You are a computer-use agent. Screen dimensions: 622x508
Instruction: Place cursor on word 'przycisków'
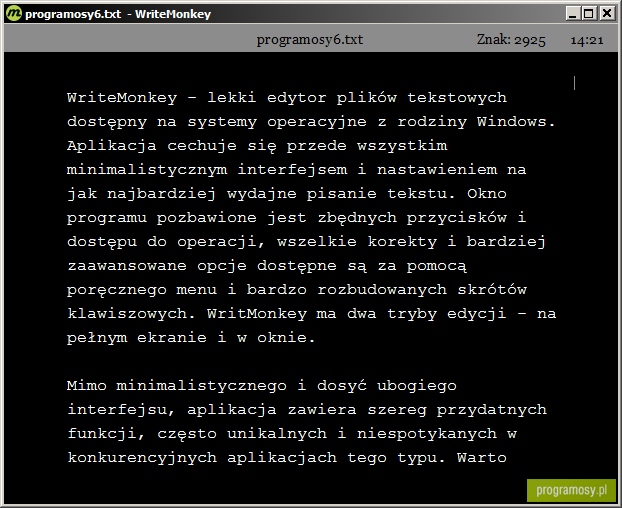pos(457,218)
